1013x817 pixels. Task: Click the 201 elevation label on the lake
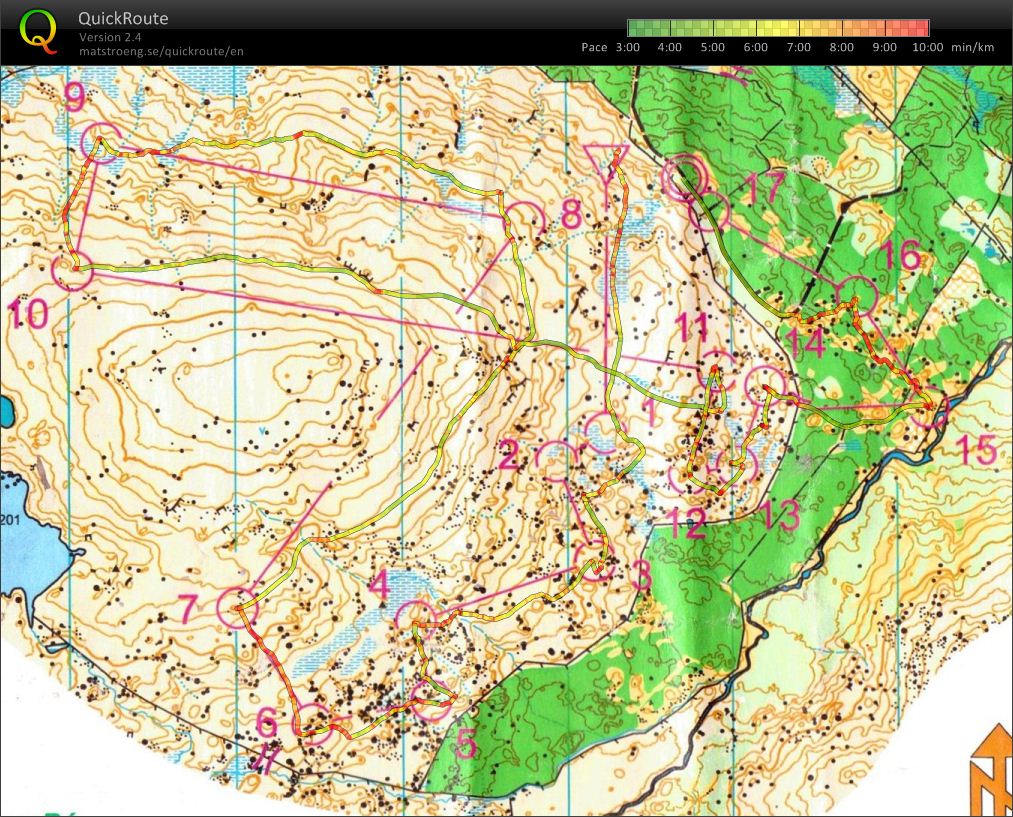pyautogui.click(x=10, y=519)
